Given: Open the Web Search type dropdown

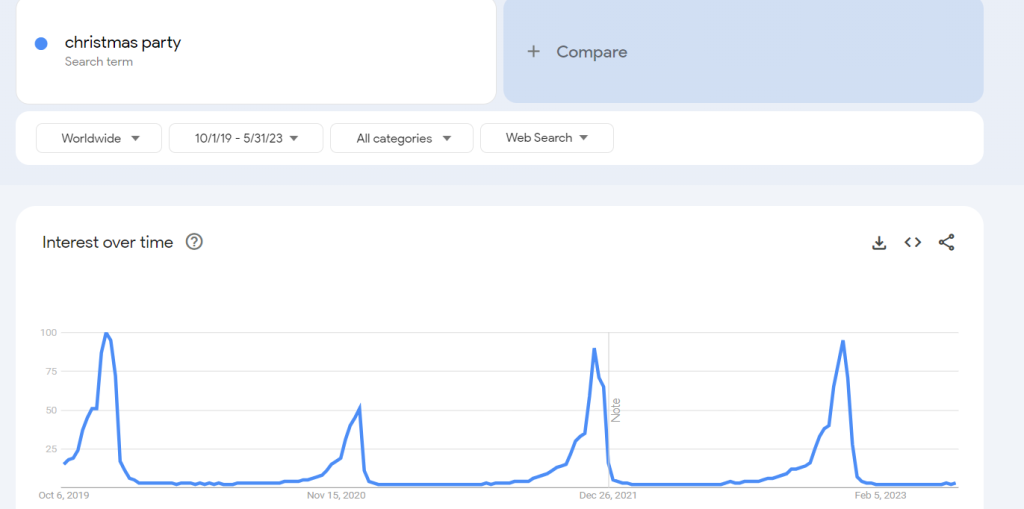Looking at the screenshot, I should pyautogui.click(x=547, y=138).
